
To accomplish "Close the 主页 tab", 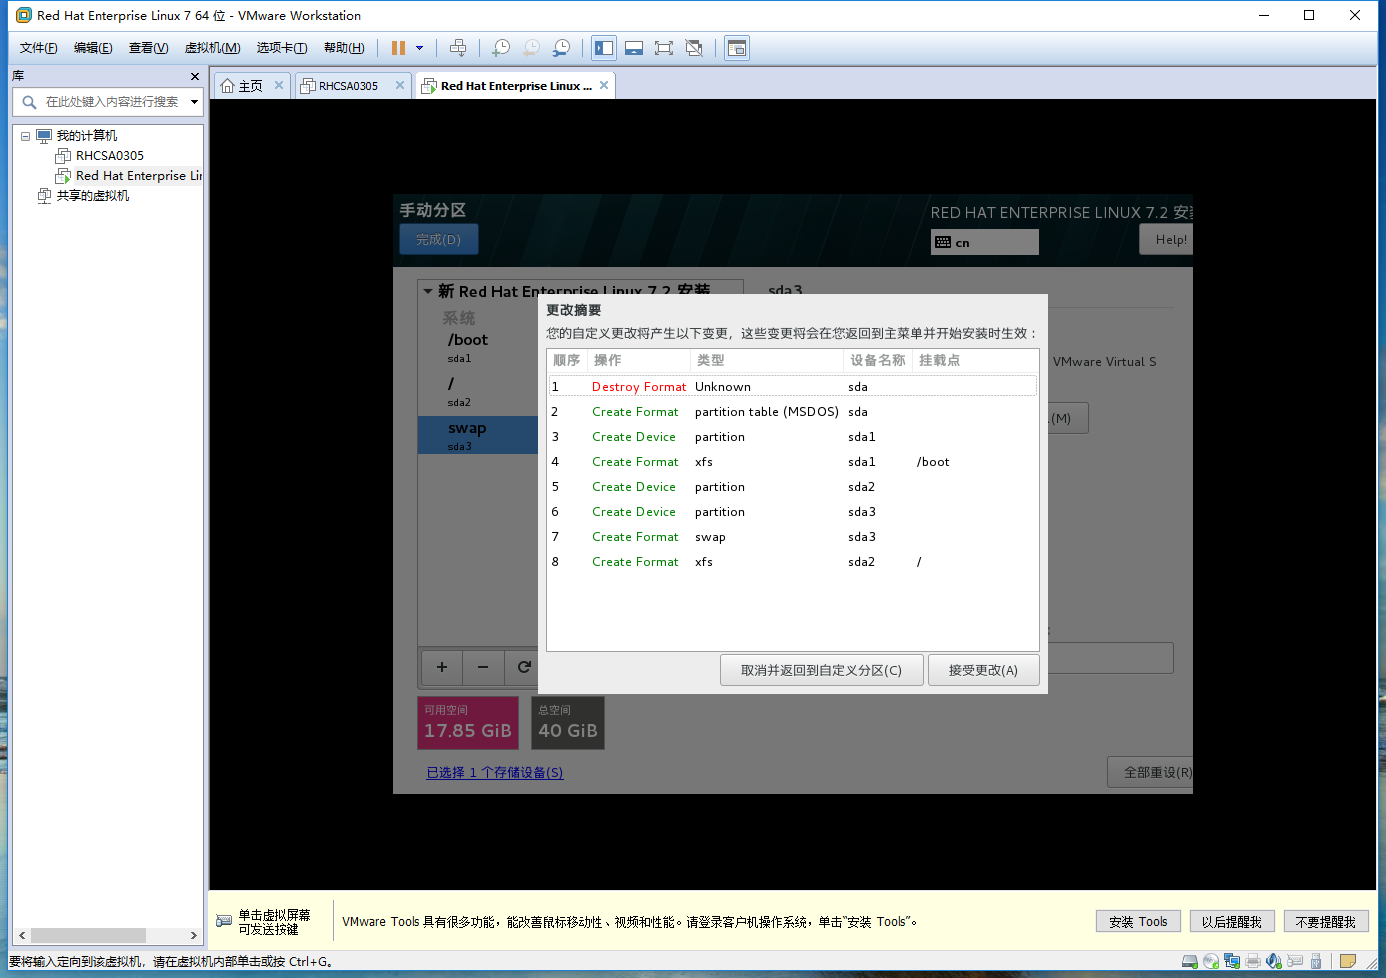I will pos(279,85).
